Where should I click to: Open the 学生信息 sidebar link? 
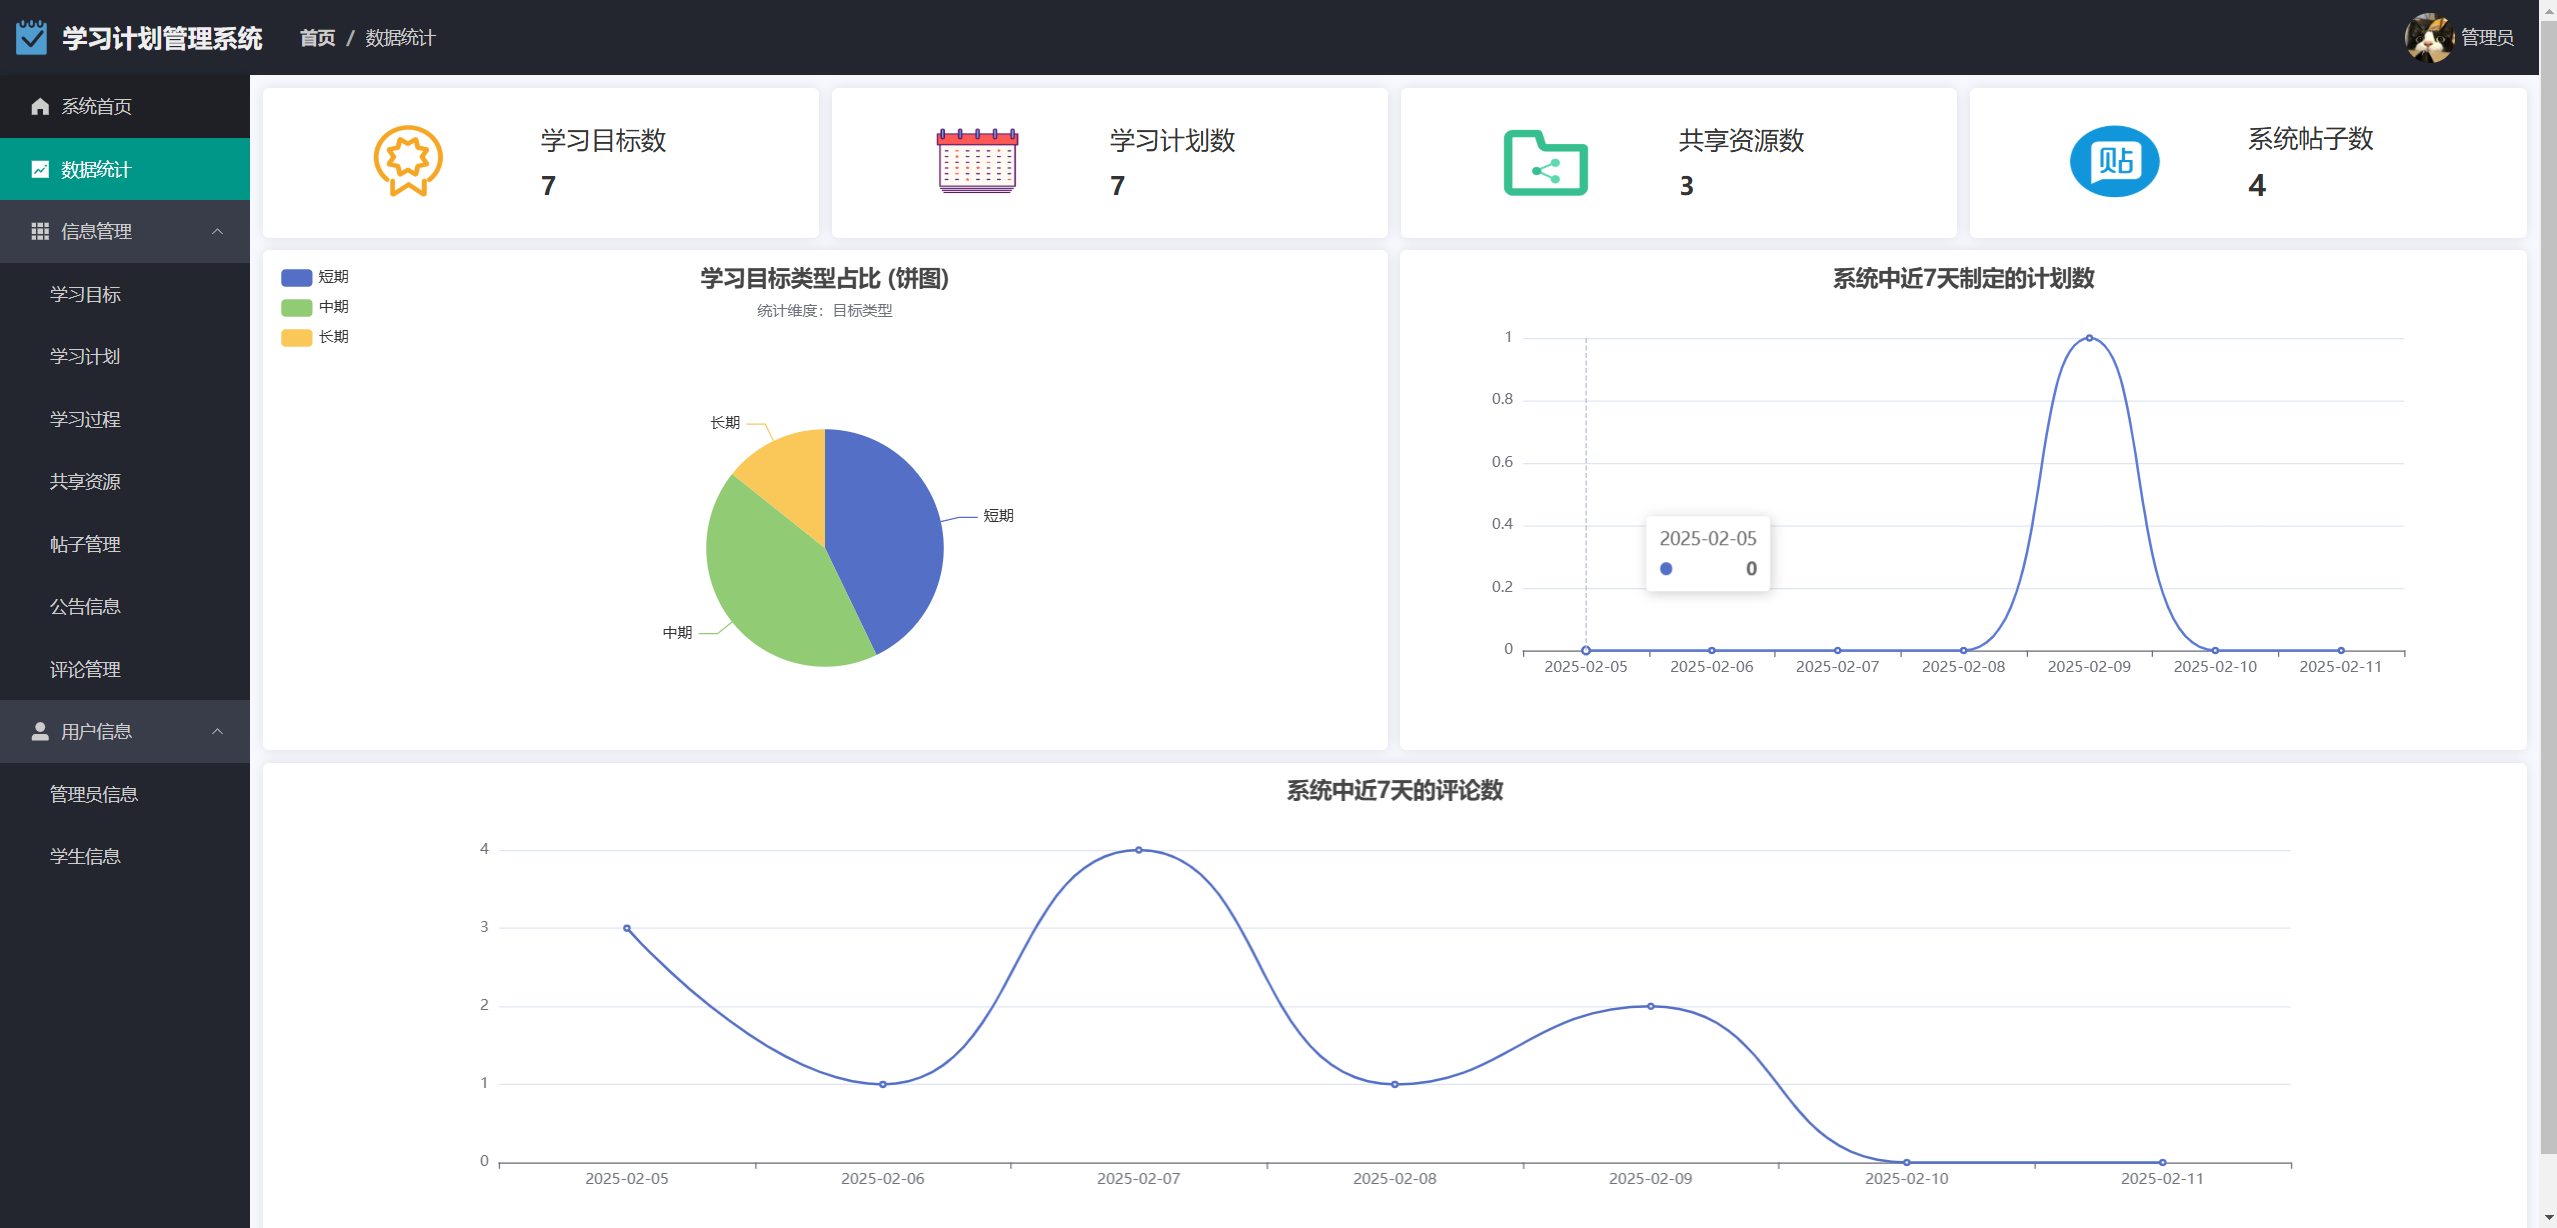pyautogui.click(x=85, y=856)
